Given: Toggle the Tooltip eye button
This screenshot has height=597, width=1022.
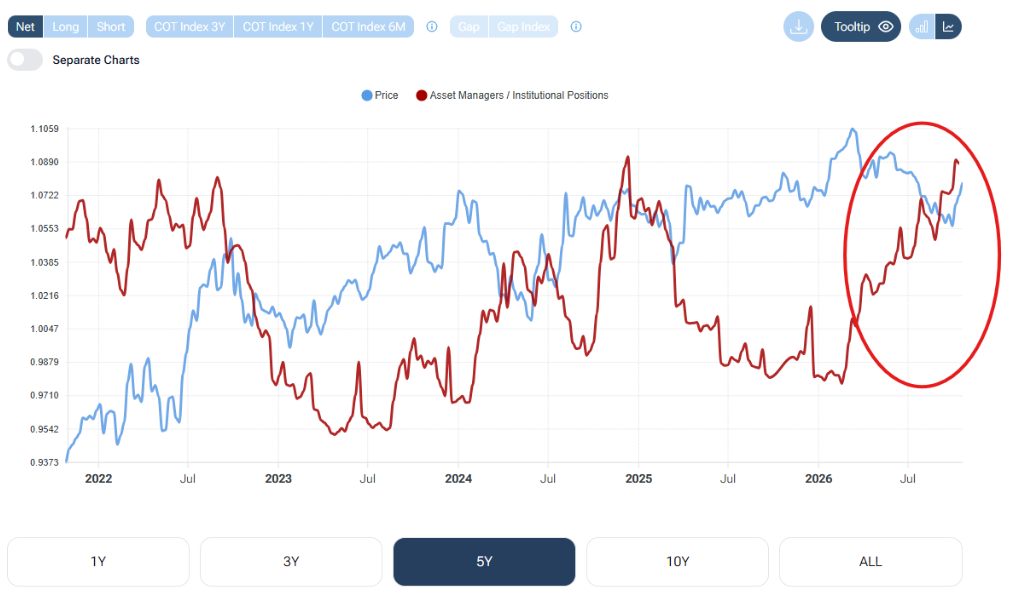Looking at the screenshot, I should click(861, 27).
